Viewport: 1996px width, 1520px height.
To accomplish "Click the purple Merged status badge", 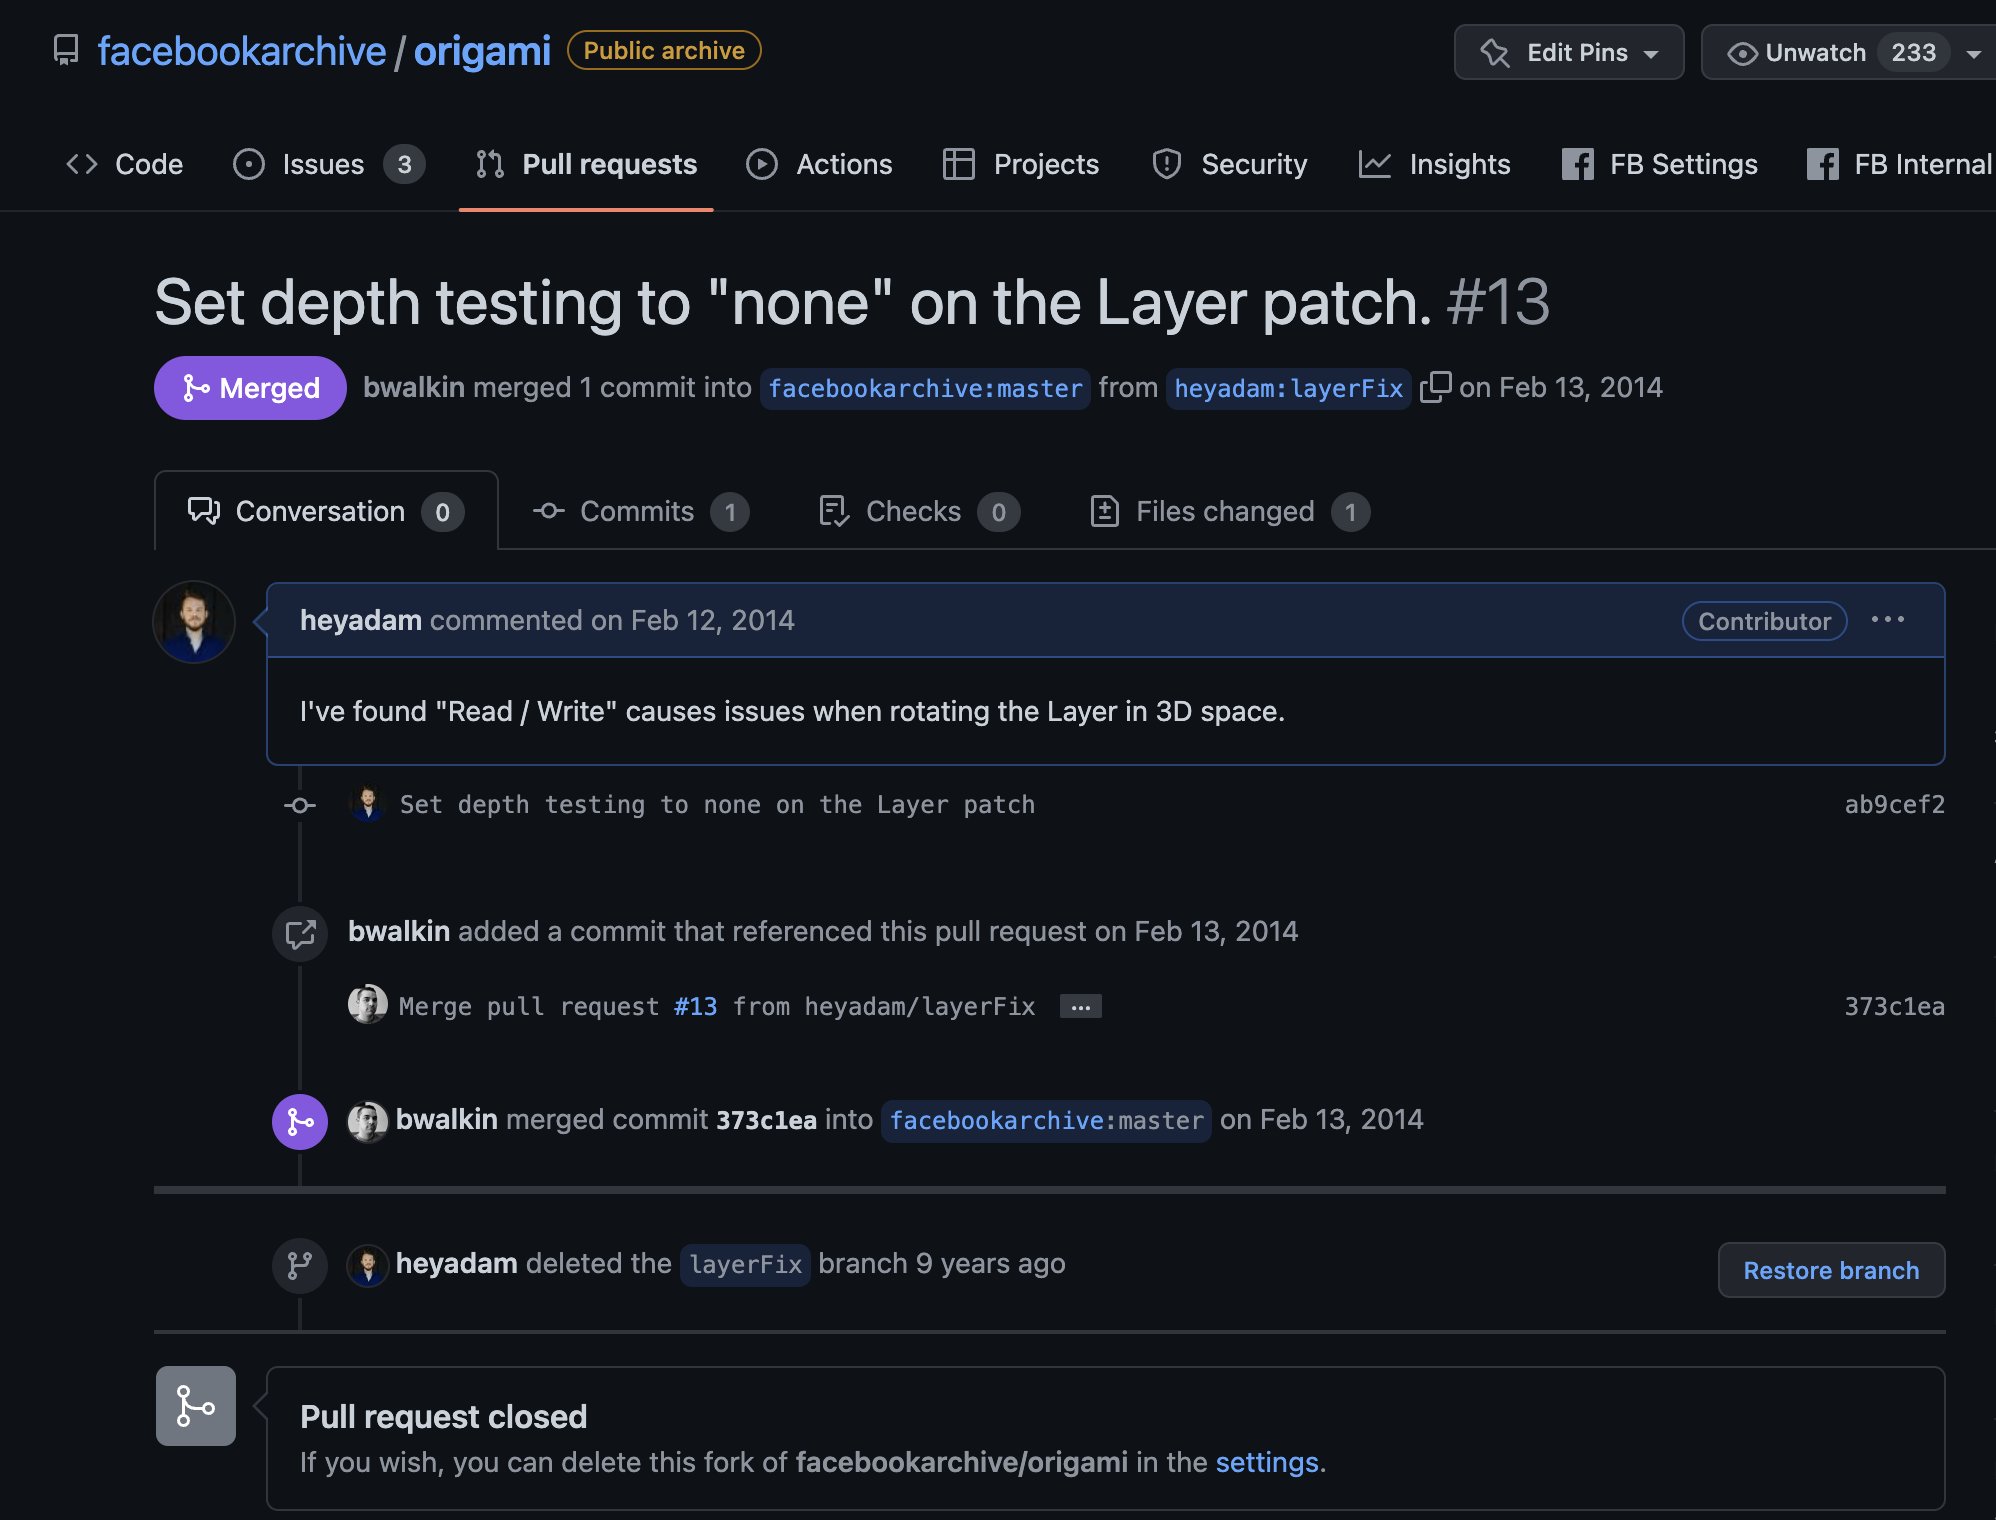I will coord(250,388).
